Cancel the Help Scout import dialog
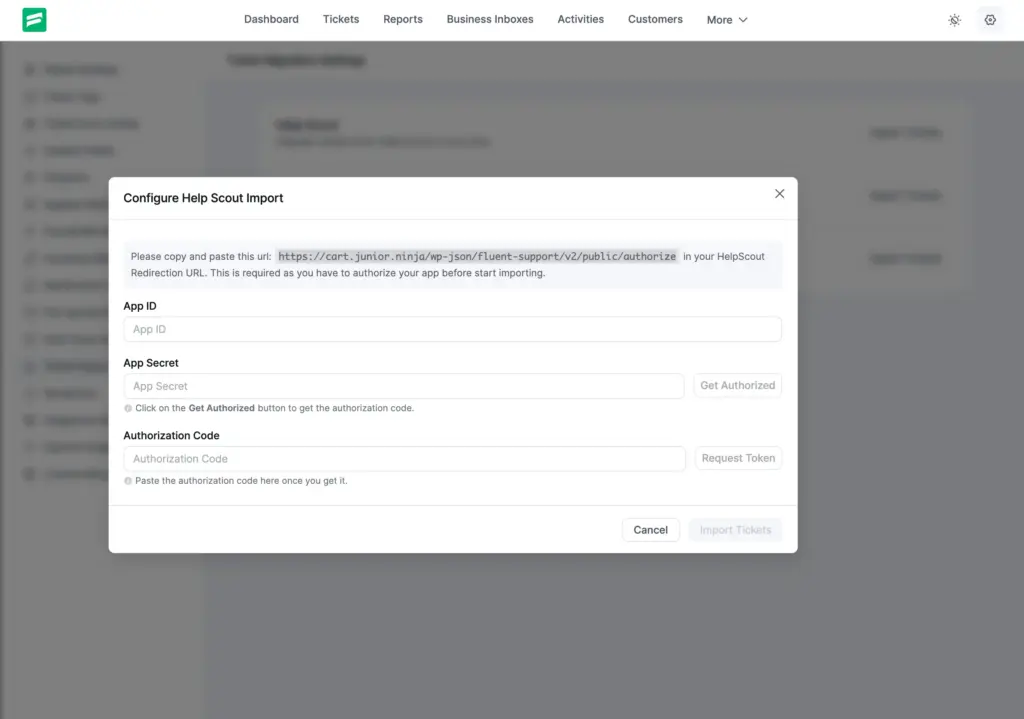The width and height of the screenshot is (1024, 719). click(x=650, y=530)
